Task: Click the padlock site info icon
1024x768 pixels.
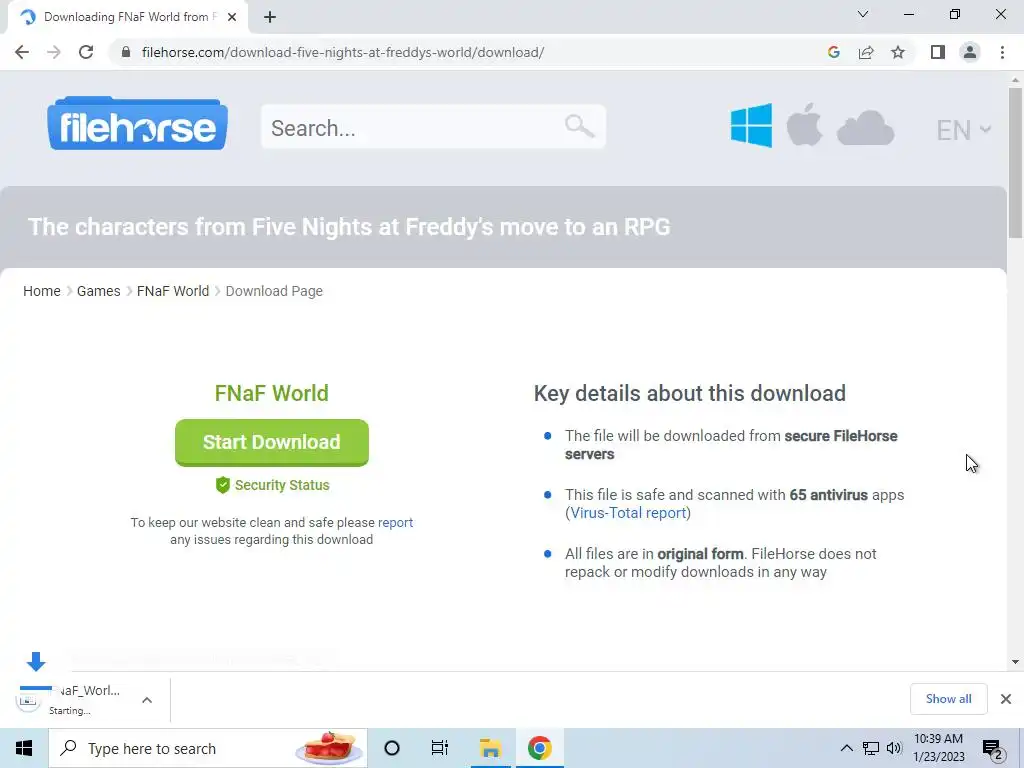Action: [126, 52]
